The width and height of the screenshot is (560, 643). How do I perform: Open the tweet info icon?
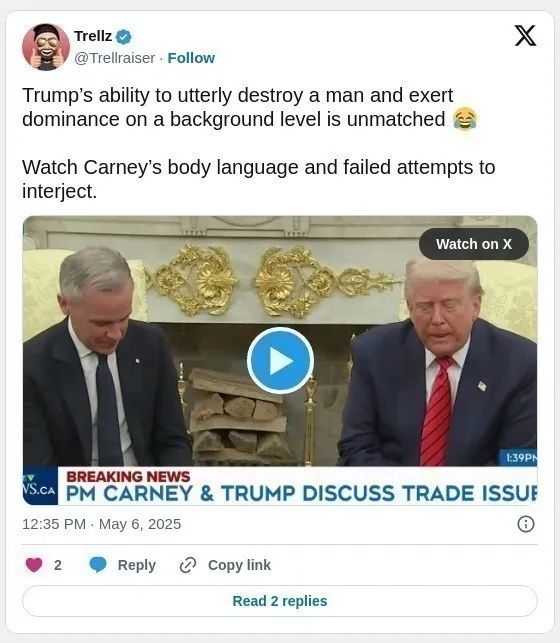pos(526,524)
